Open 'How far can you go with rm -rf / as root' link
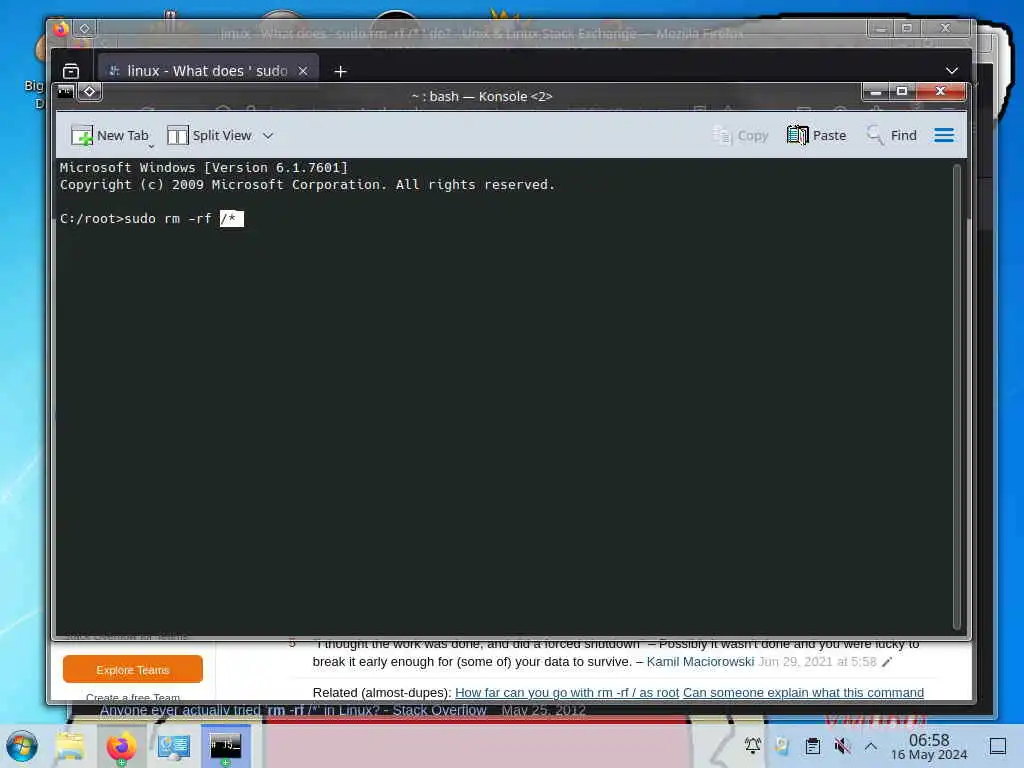Image resolution: width=1024 pixels, height=768 pixels. click(x=567, y=692)
